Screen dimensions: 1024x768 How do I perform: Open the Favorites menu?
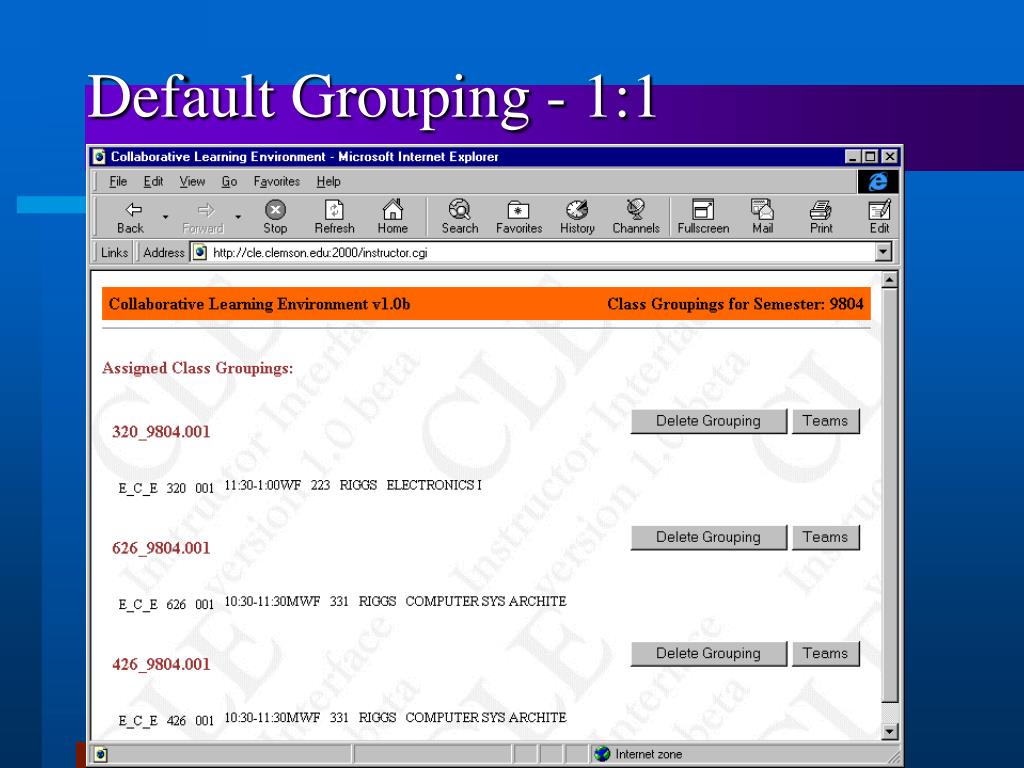(x=276, y=182)
